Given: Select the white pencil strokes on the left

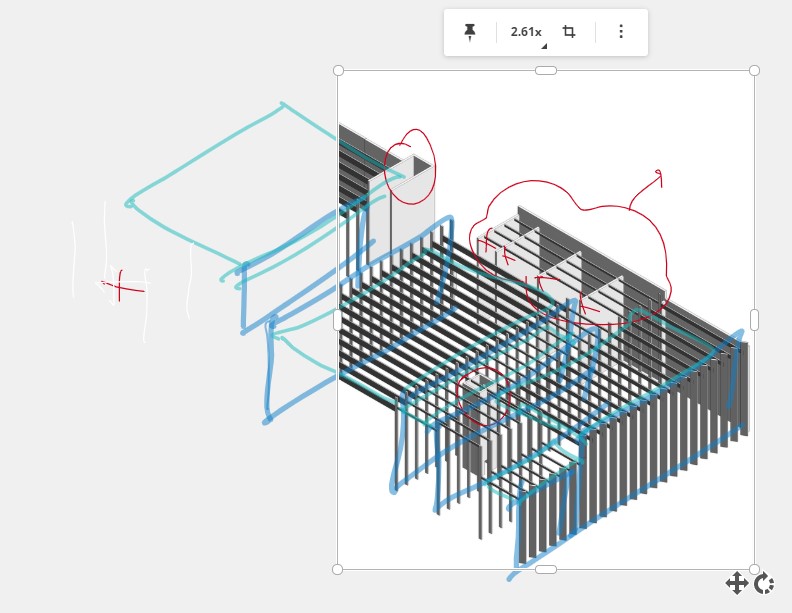Looking at the screenshot, I should click(x=74, y=258).
